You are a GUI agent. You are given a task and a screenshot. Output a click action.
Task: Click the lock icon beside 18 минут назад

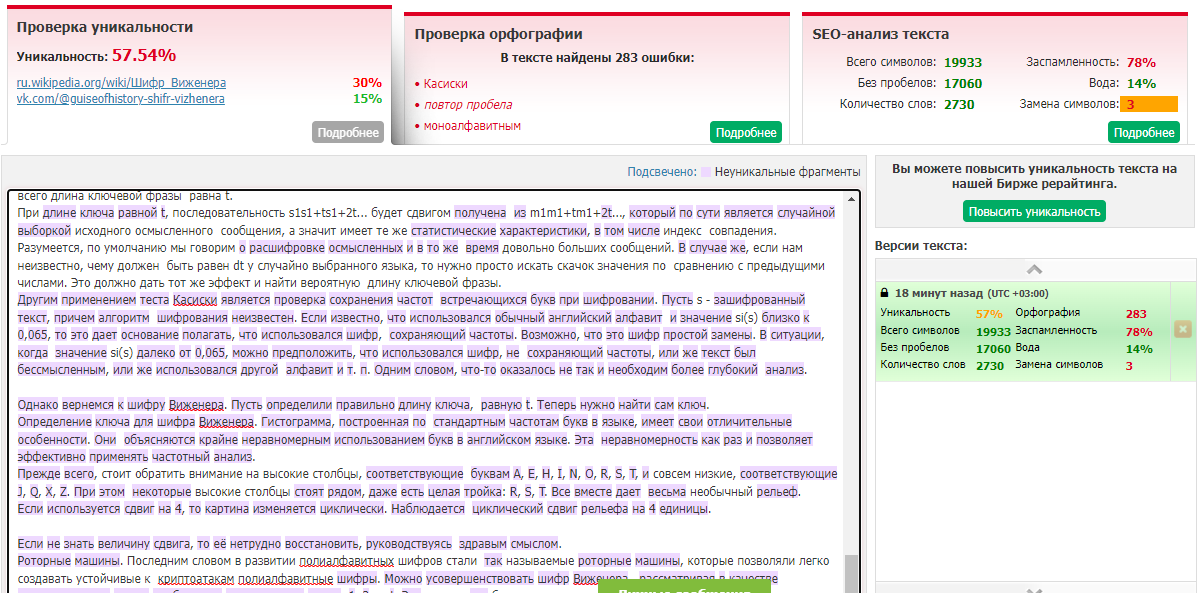884,294
